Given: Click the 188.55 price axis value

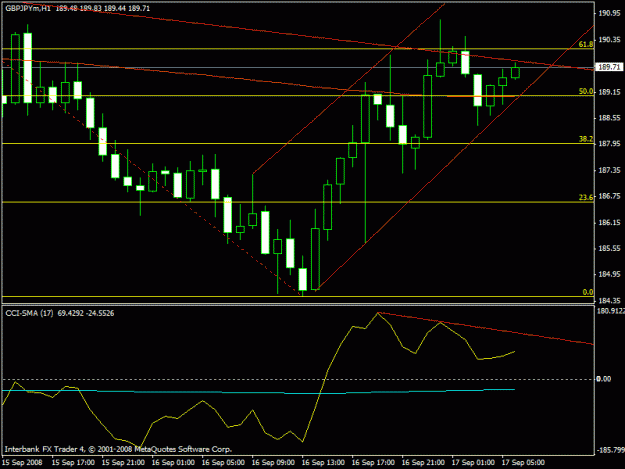Looking at the screenshot, I should (609, 118).
